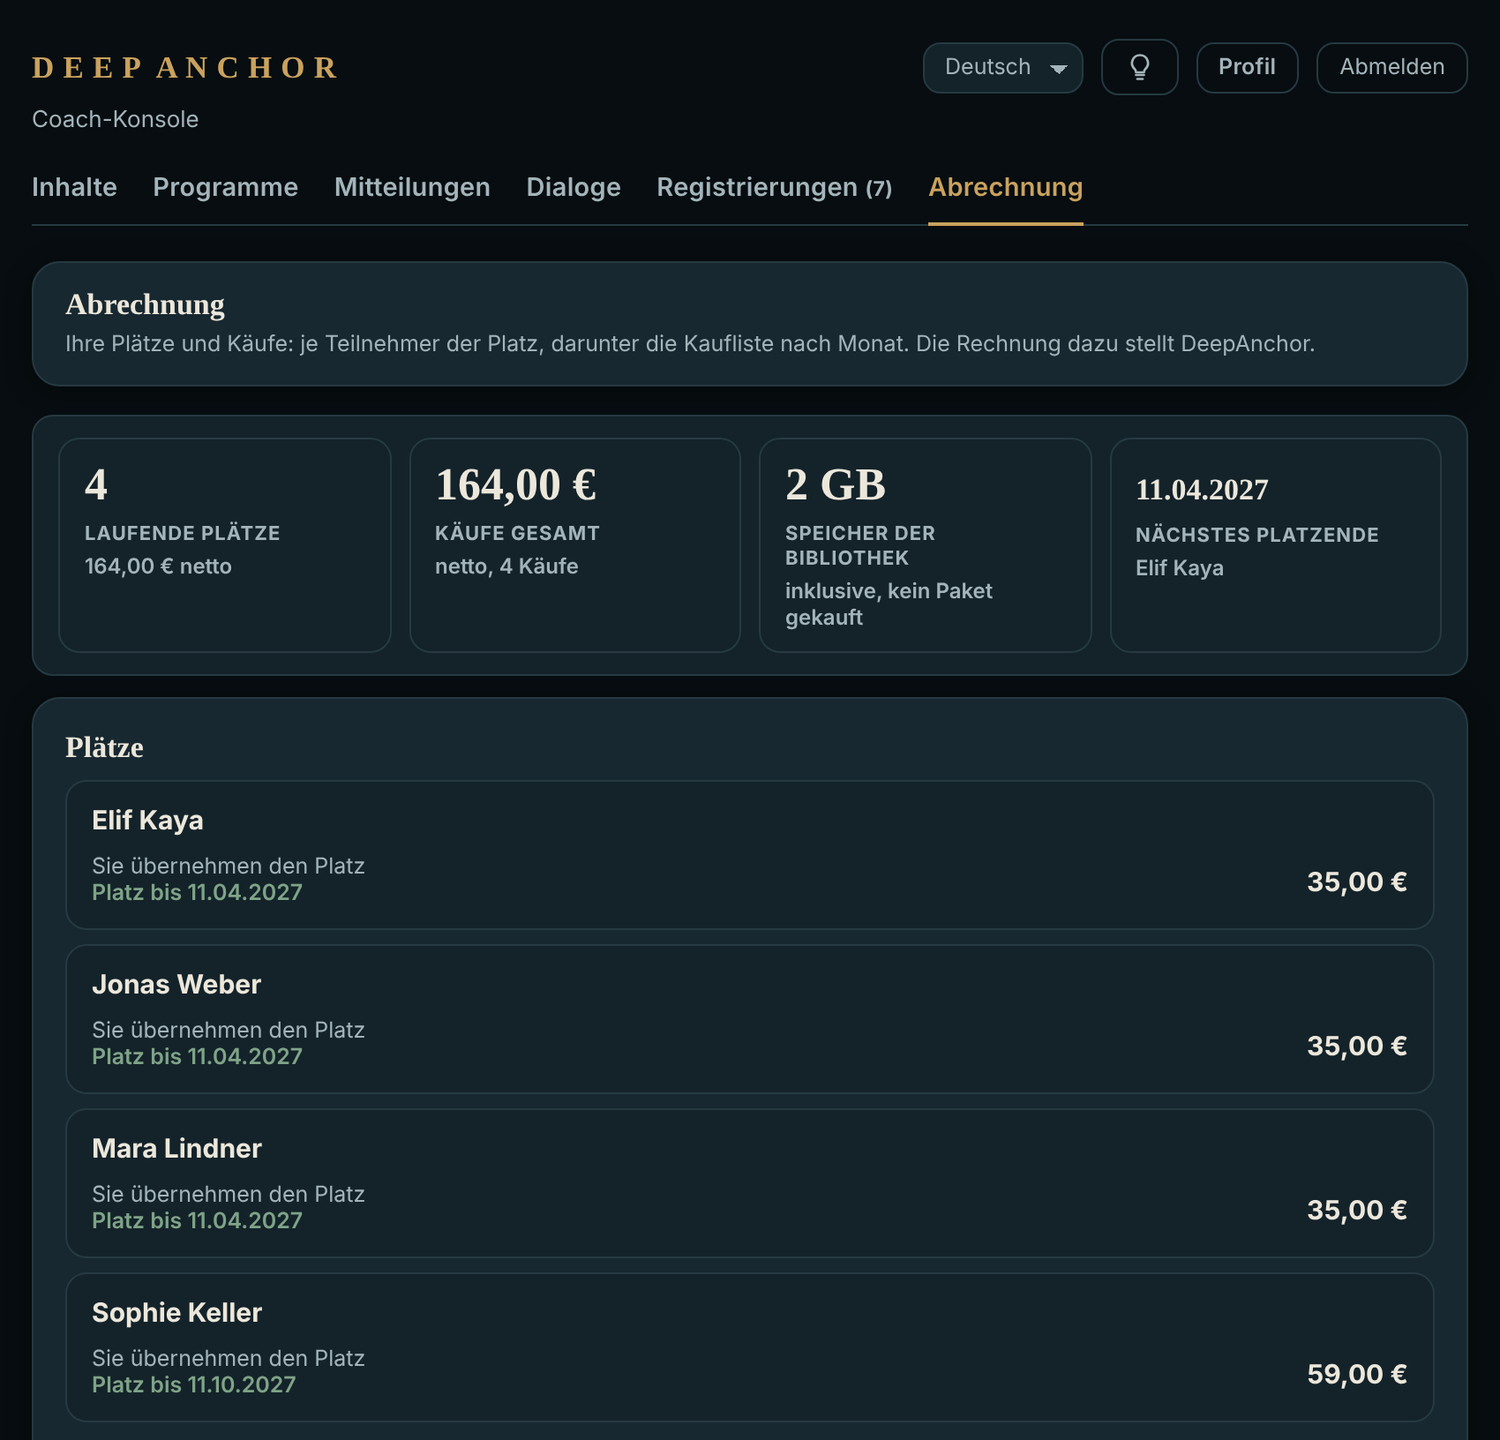This screenshot has height=1440, width=1500.
Task: Open the Dialoge tab
Action: (573, 187)
